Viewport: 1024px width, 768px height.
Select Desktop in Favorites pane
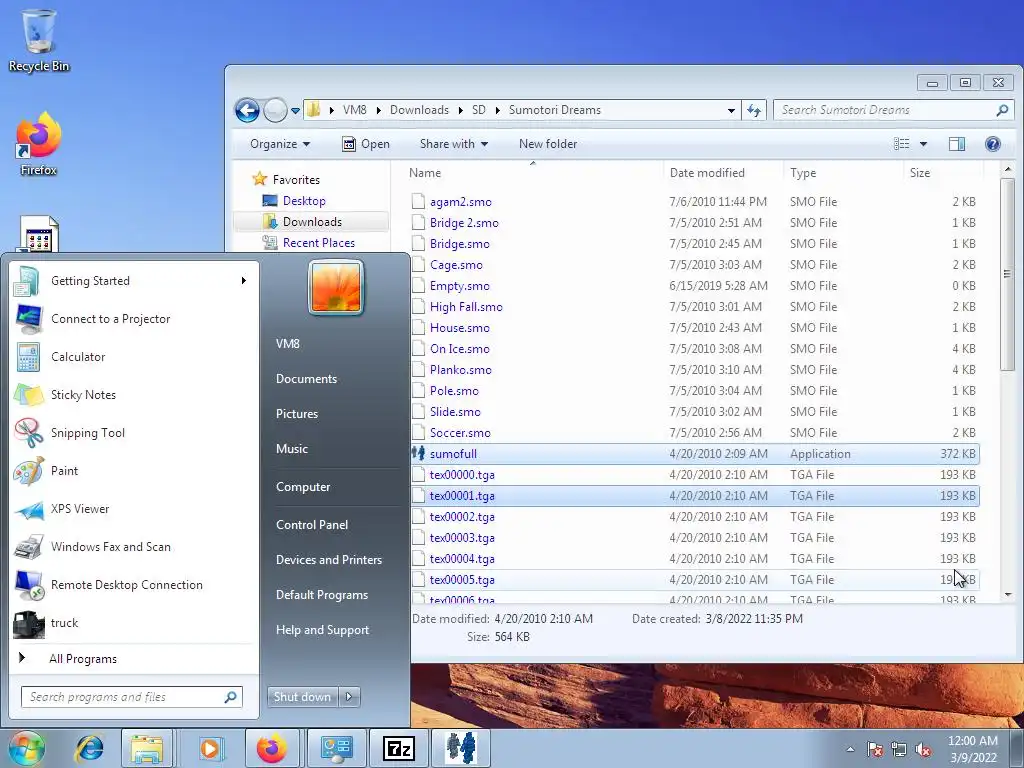304,200
